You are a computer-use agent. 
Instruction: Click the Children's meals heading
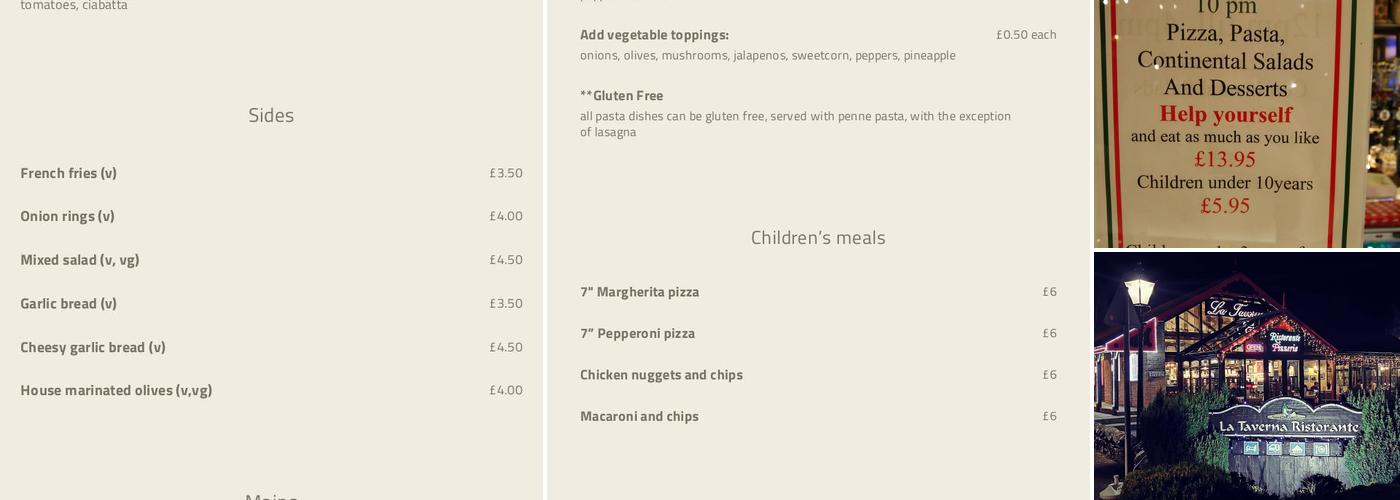click(818, 237)
